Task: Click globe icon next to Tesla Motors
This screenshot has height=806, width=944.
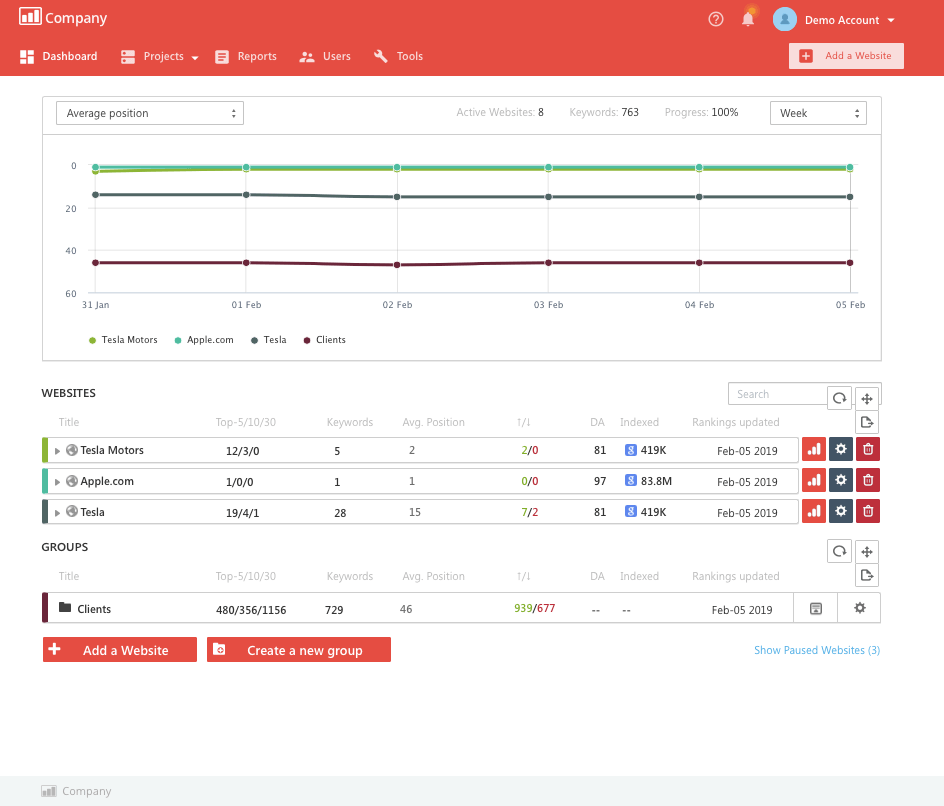Action: (72, 450)
